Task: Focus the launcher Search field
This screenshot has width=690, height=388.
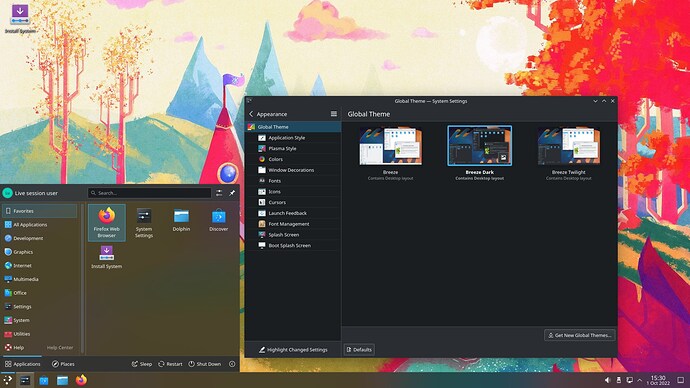Action: (150, 193)
